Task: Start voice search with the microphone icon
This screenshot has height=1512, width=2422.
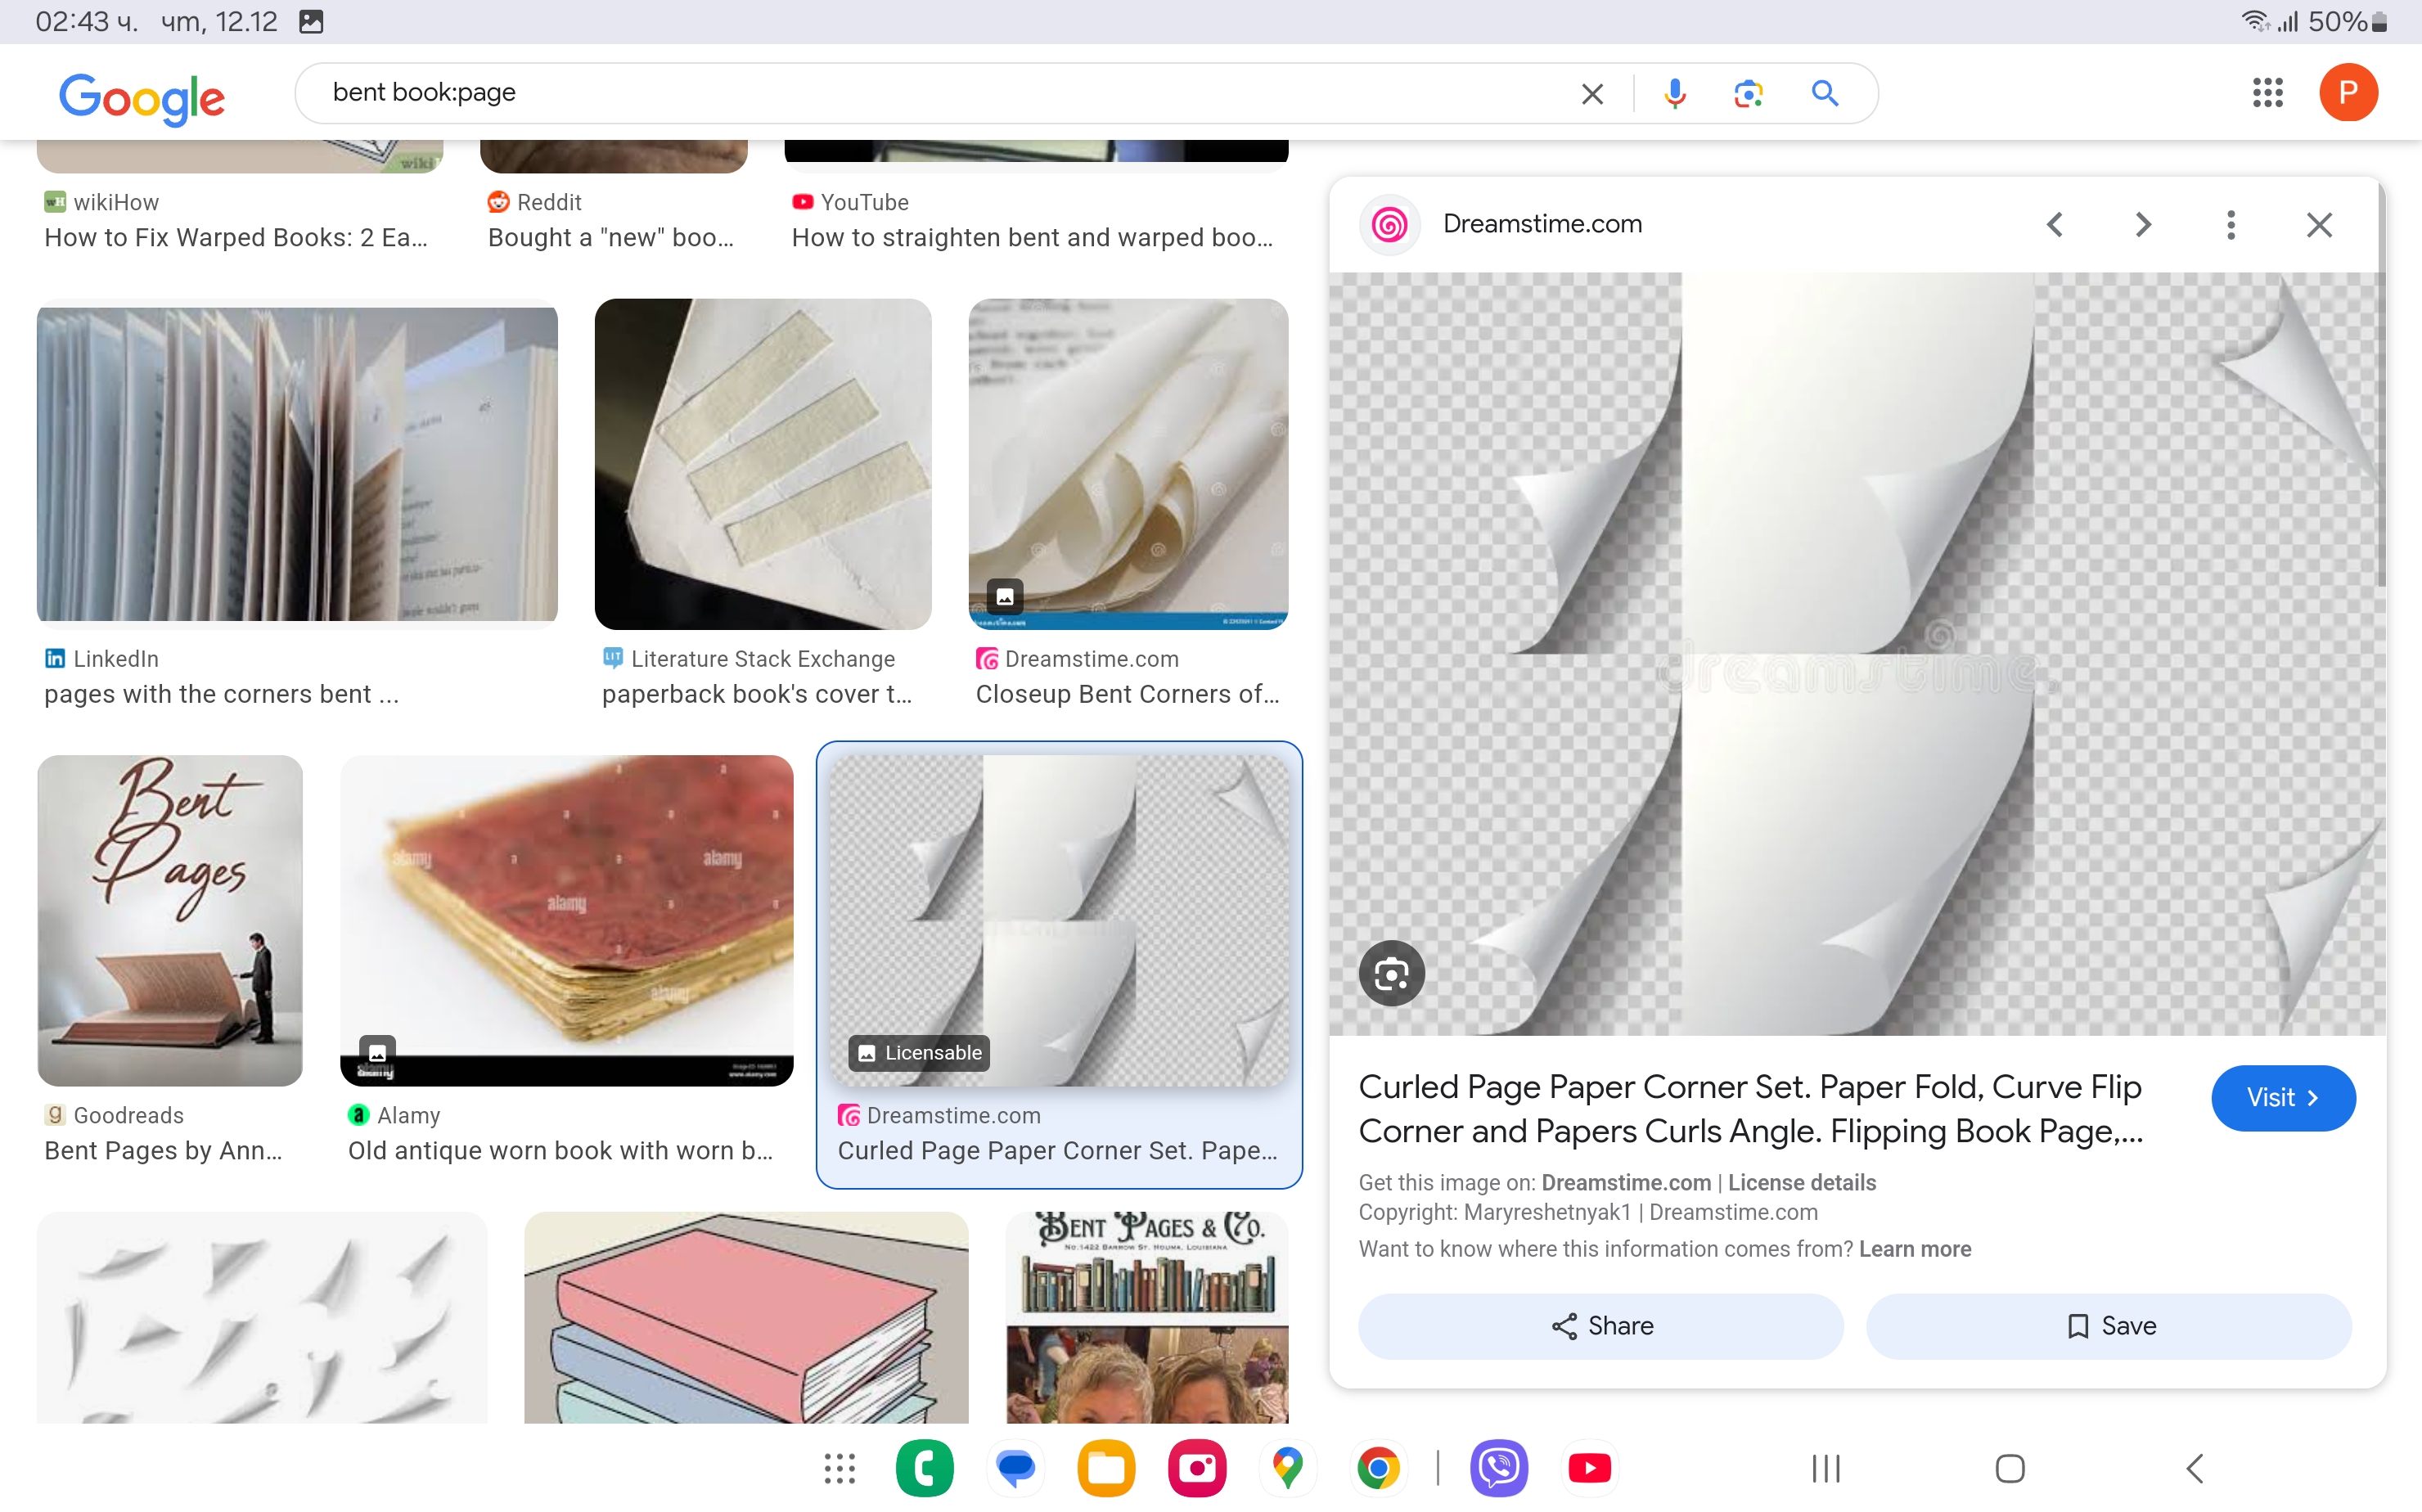Action: 1675,94
